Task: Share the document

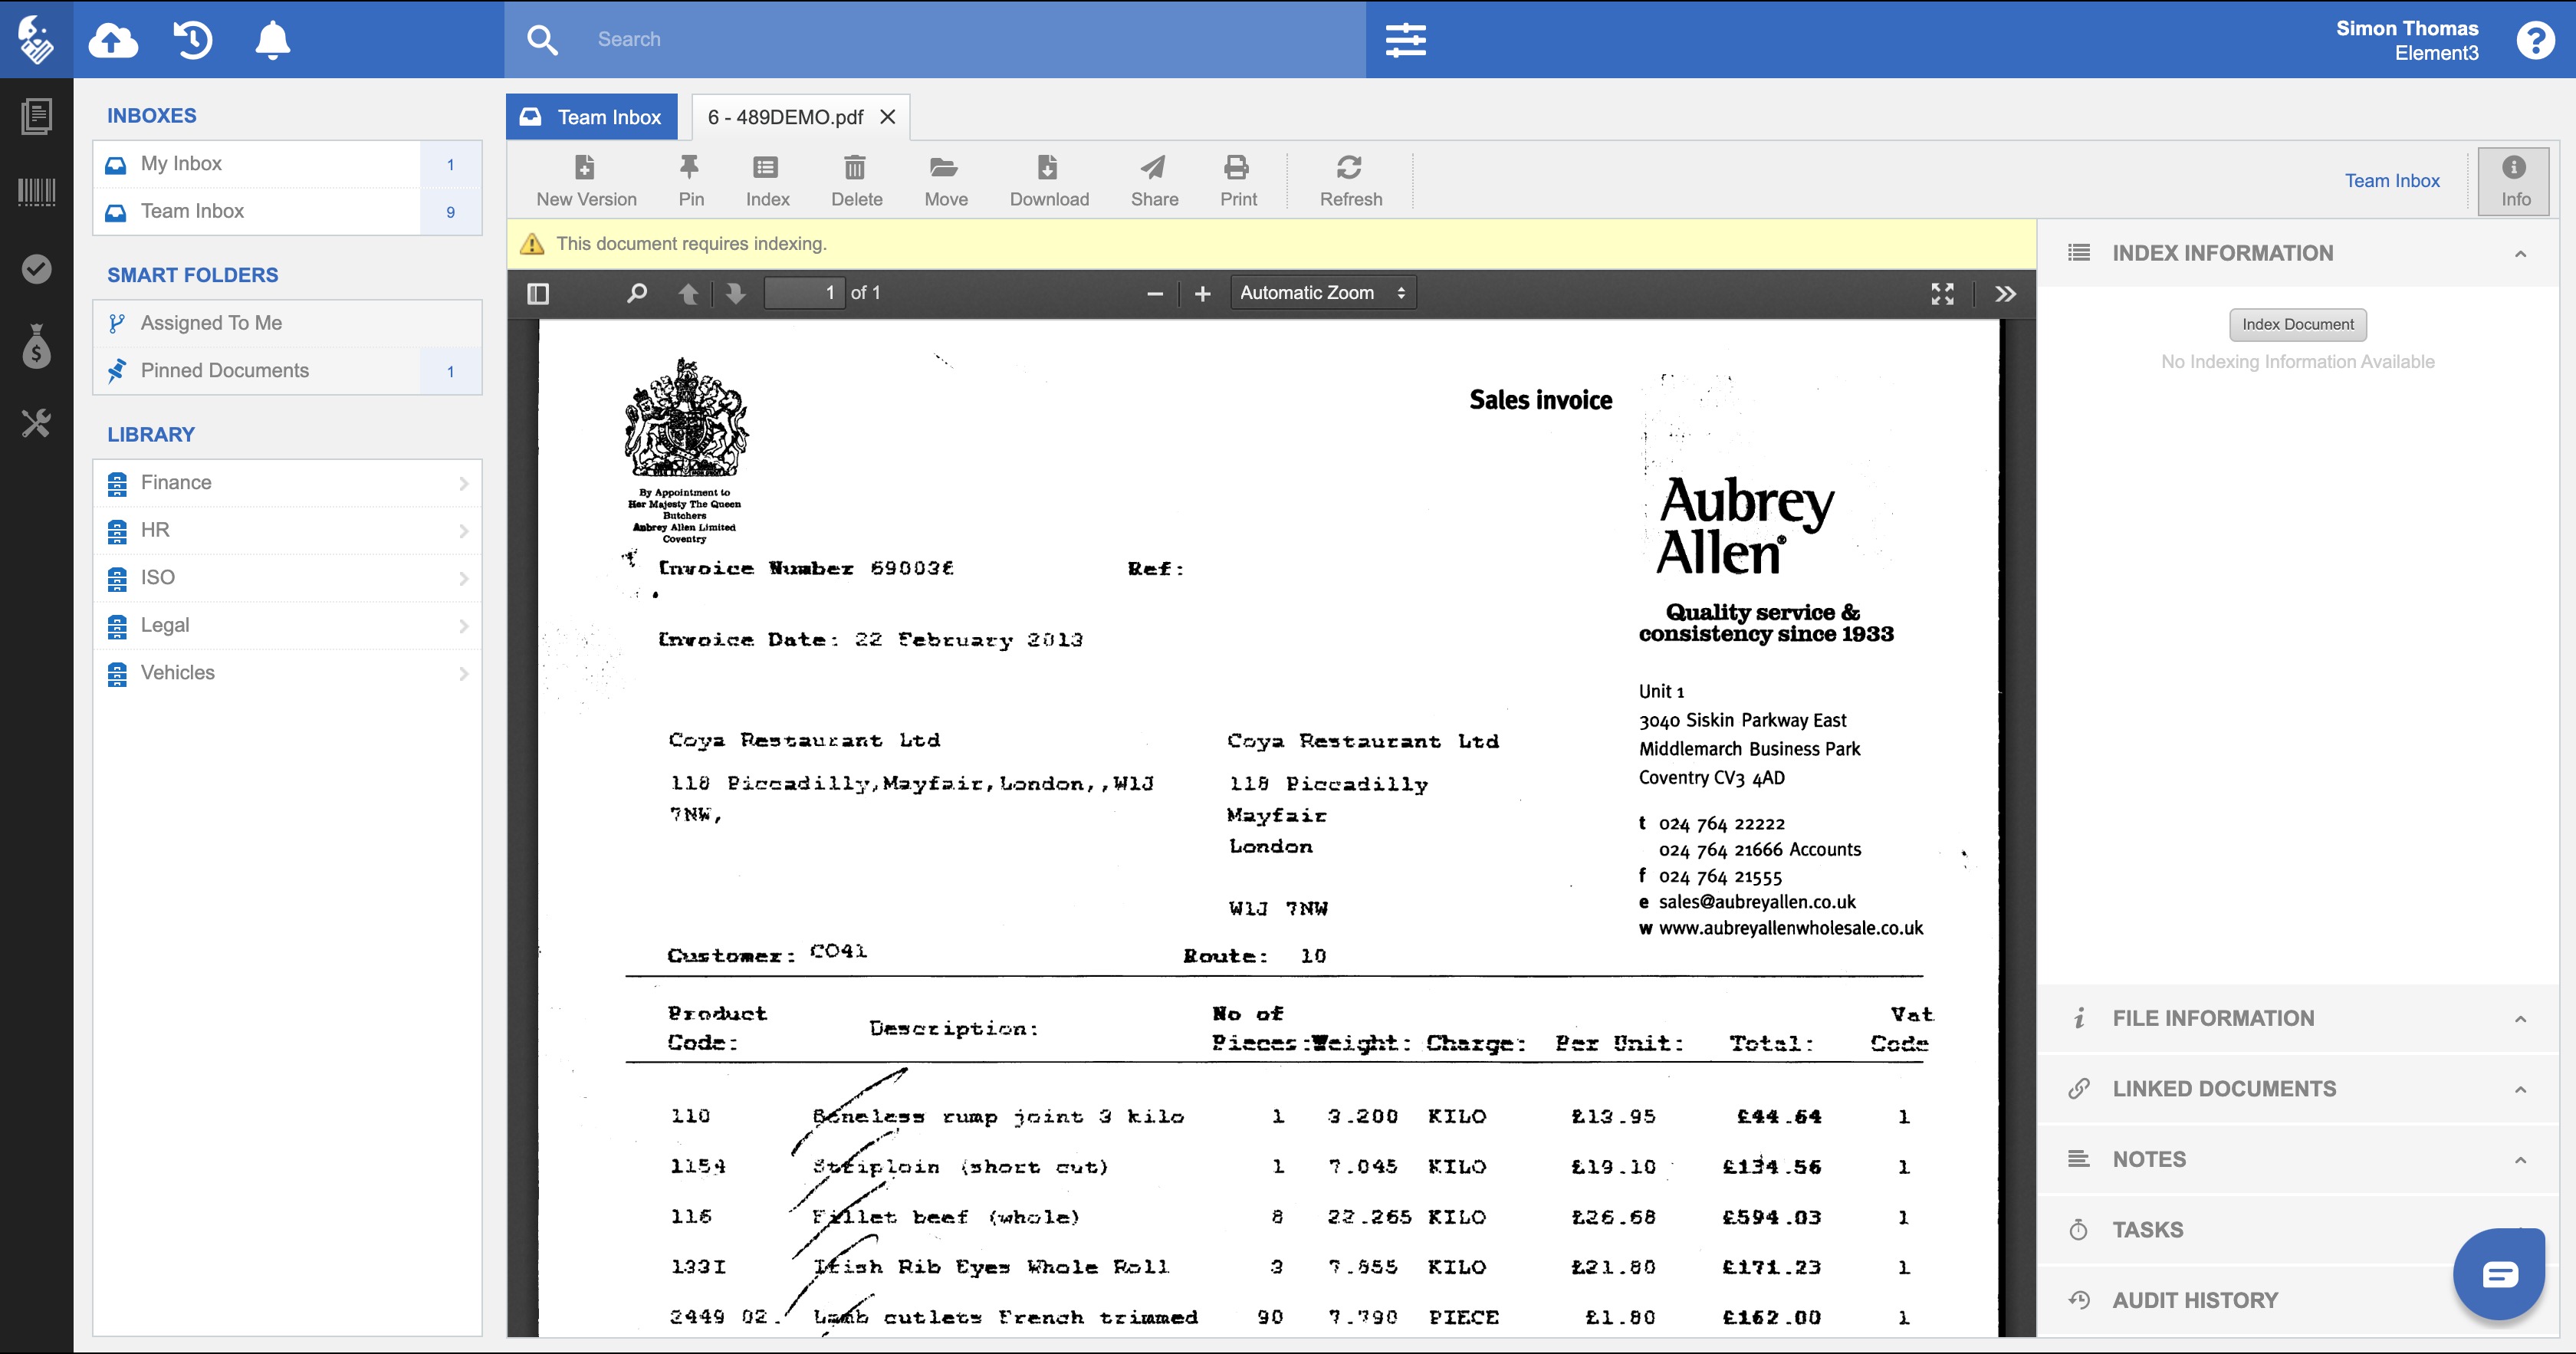Action: [x=1154, y=180]
